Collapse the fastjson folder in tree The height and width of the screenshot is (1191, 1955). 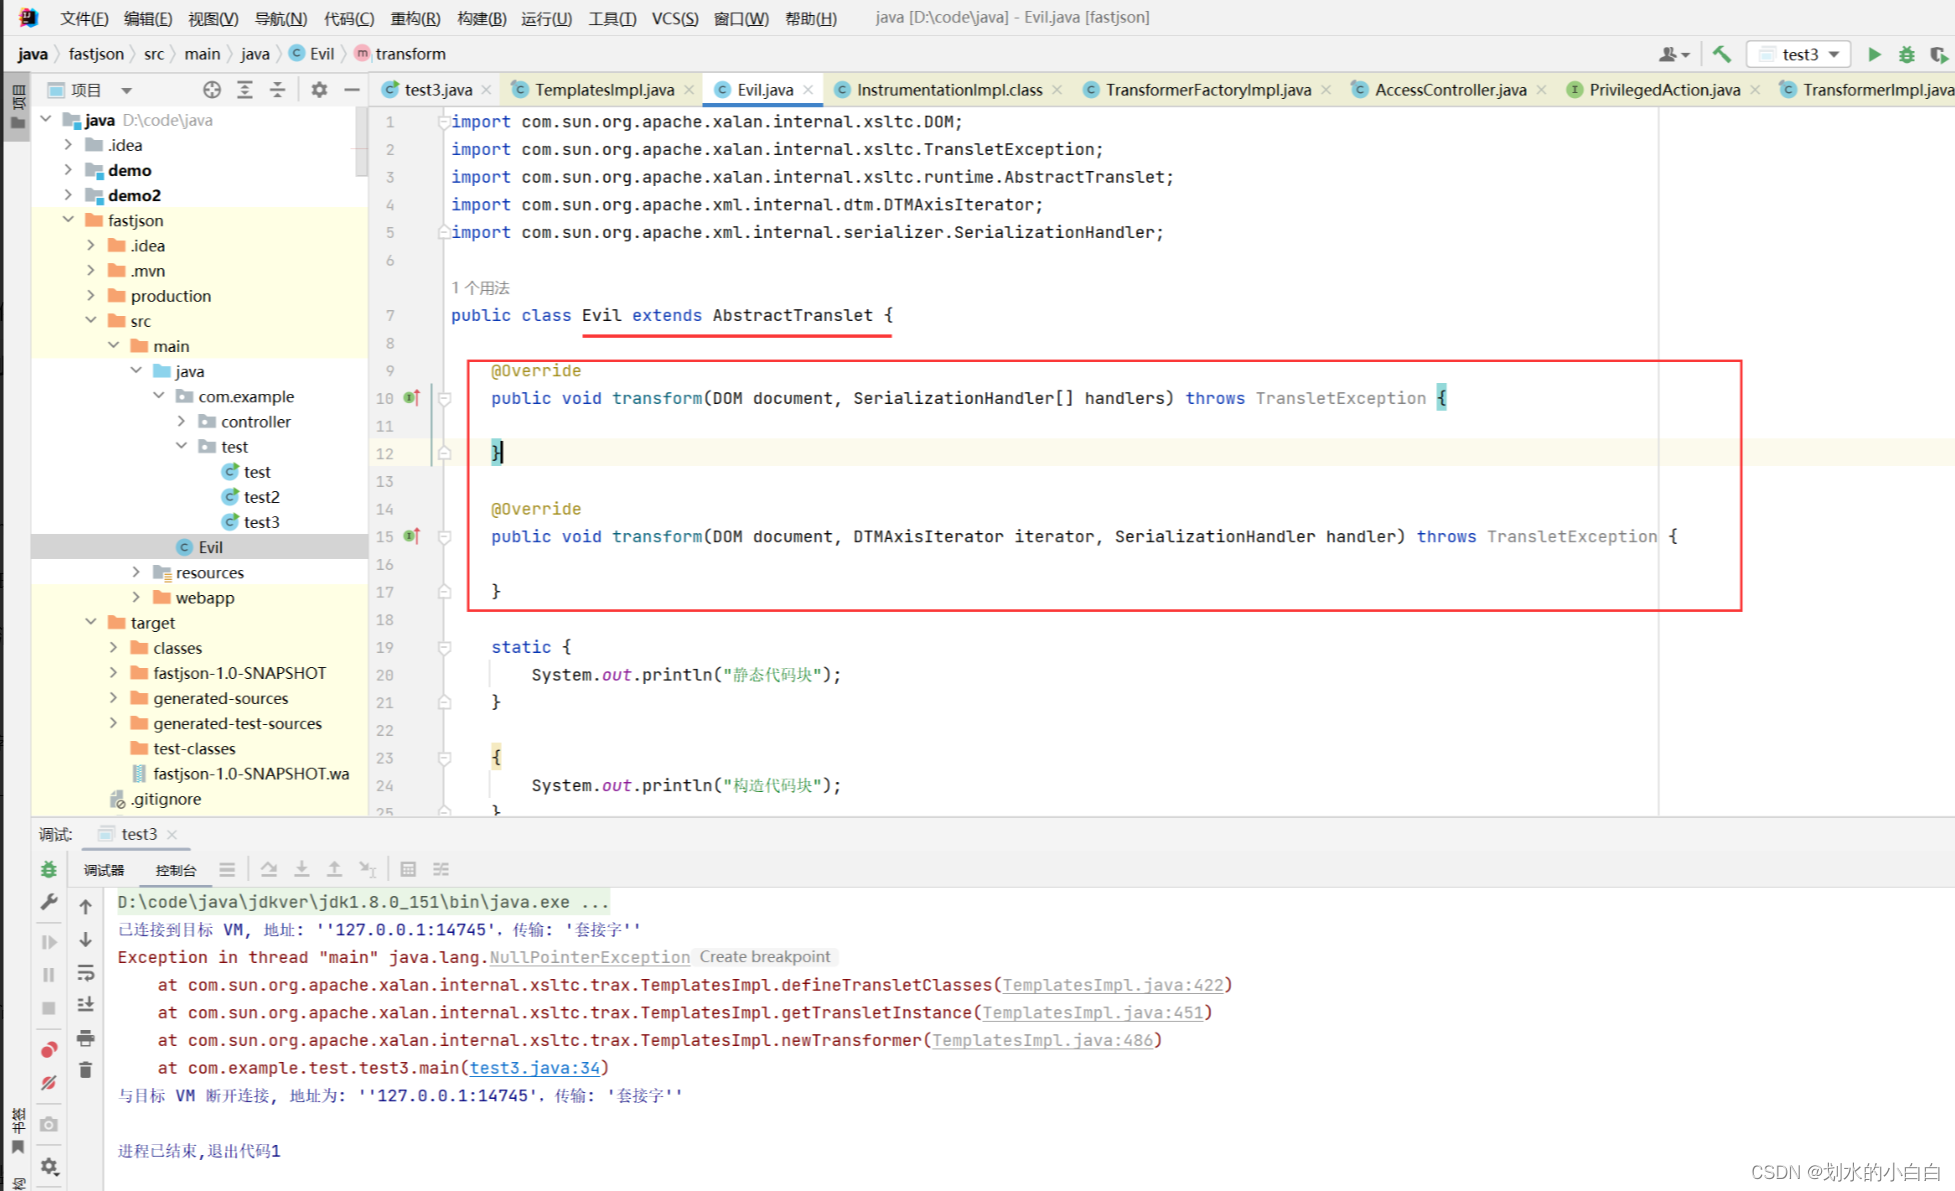[68, 220]
